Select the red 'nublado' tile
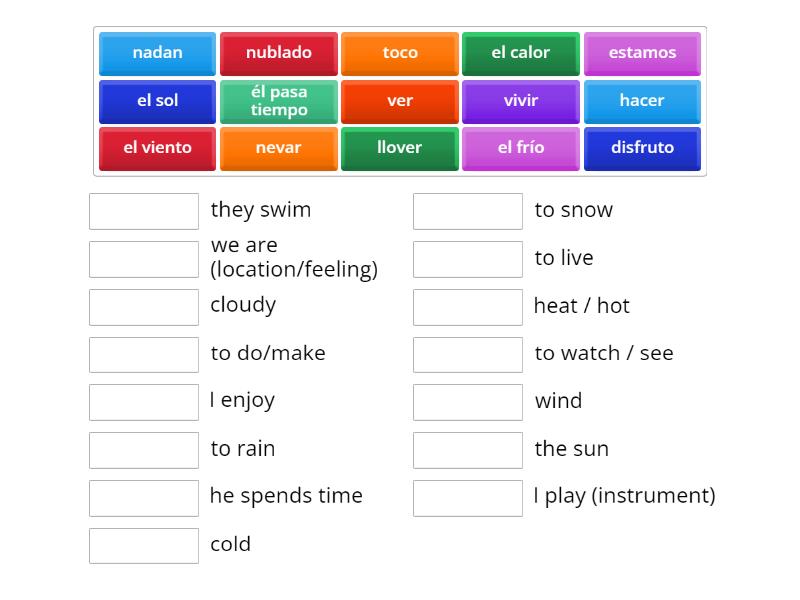This screenshot has height=600, width=800. point(279,53)
